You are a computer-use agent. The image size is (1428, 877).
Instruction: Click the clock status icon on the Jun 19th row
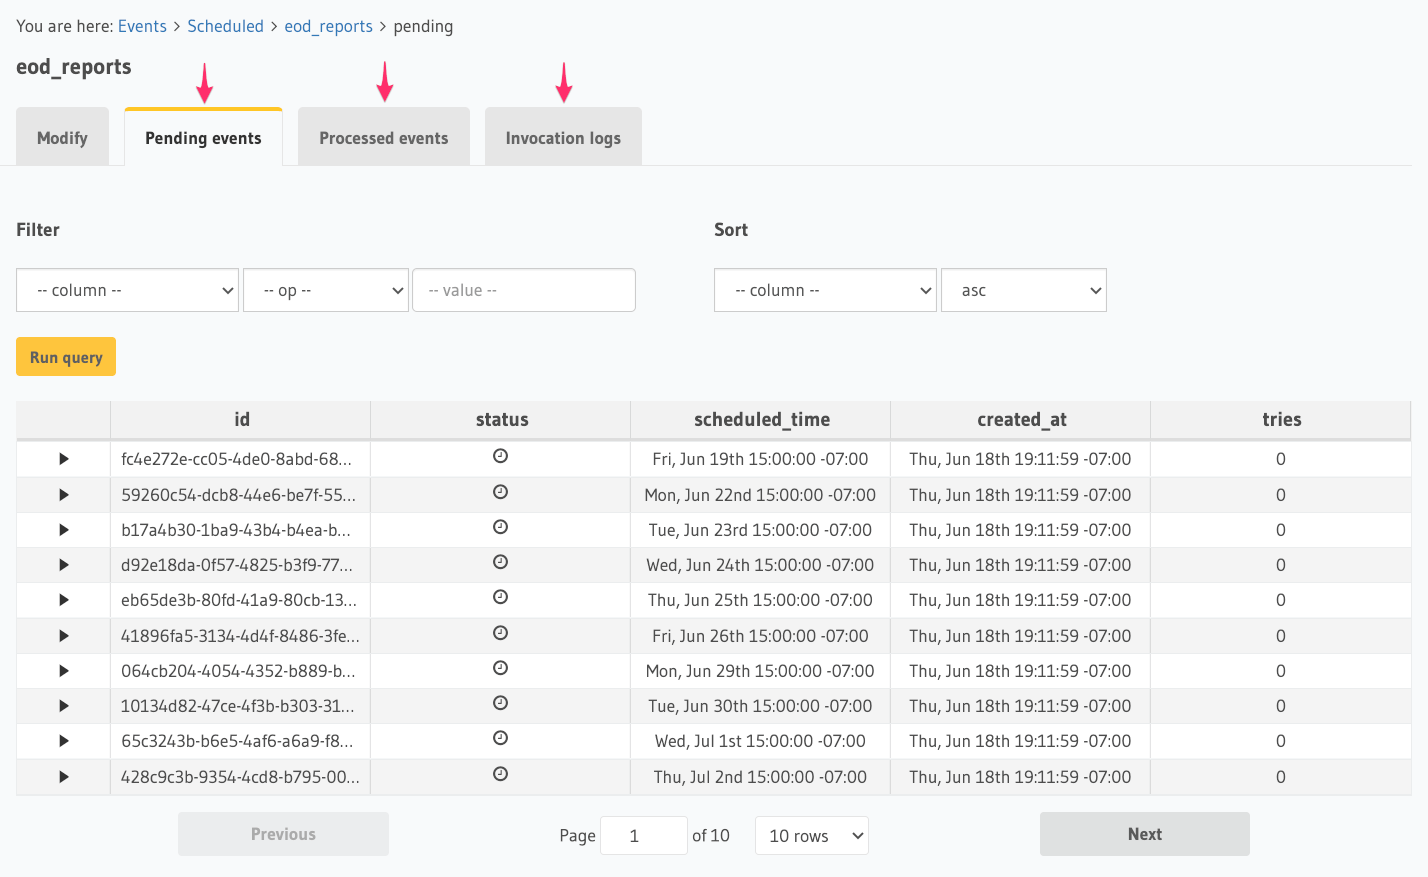click(500, 459)
